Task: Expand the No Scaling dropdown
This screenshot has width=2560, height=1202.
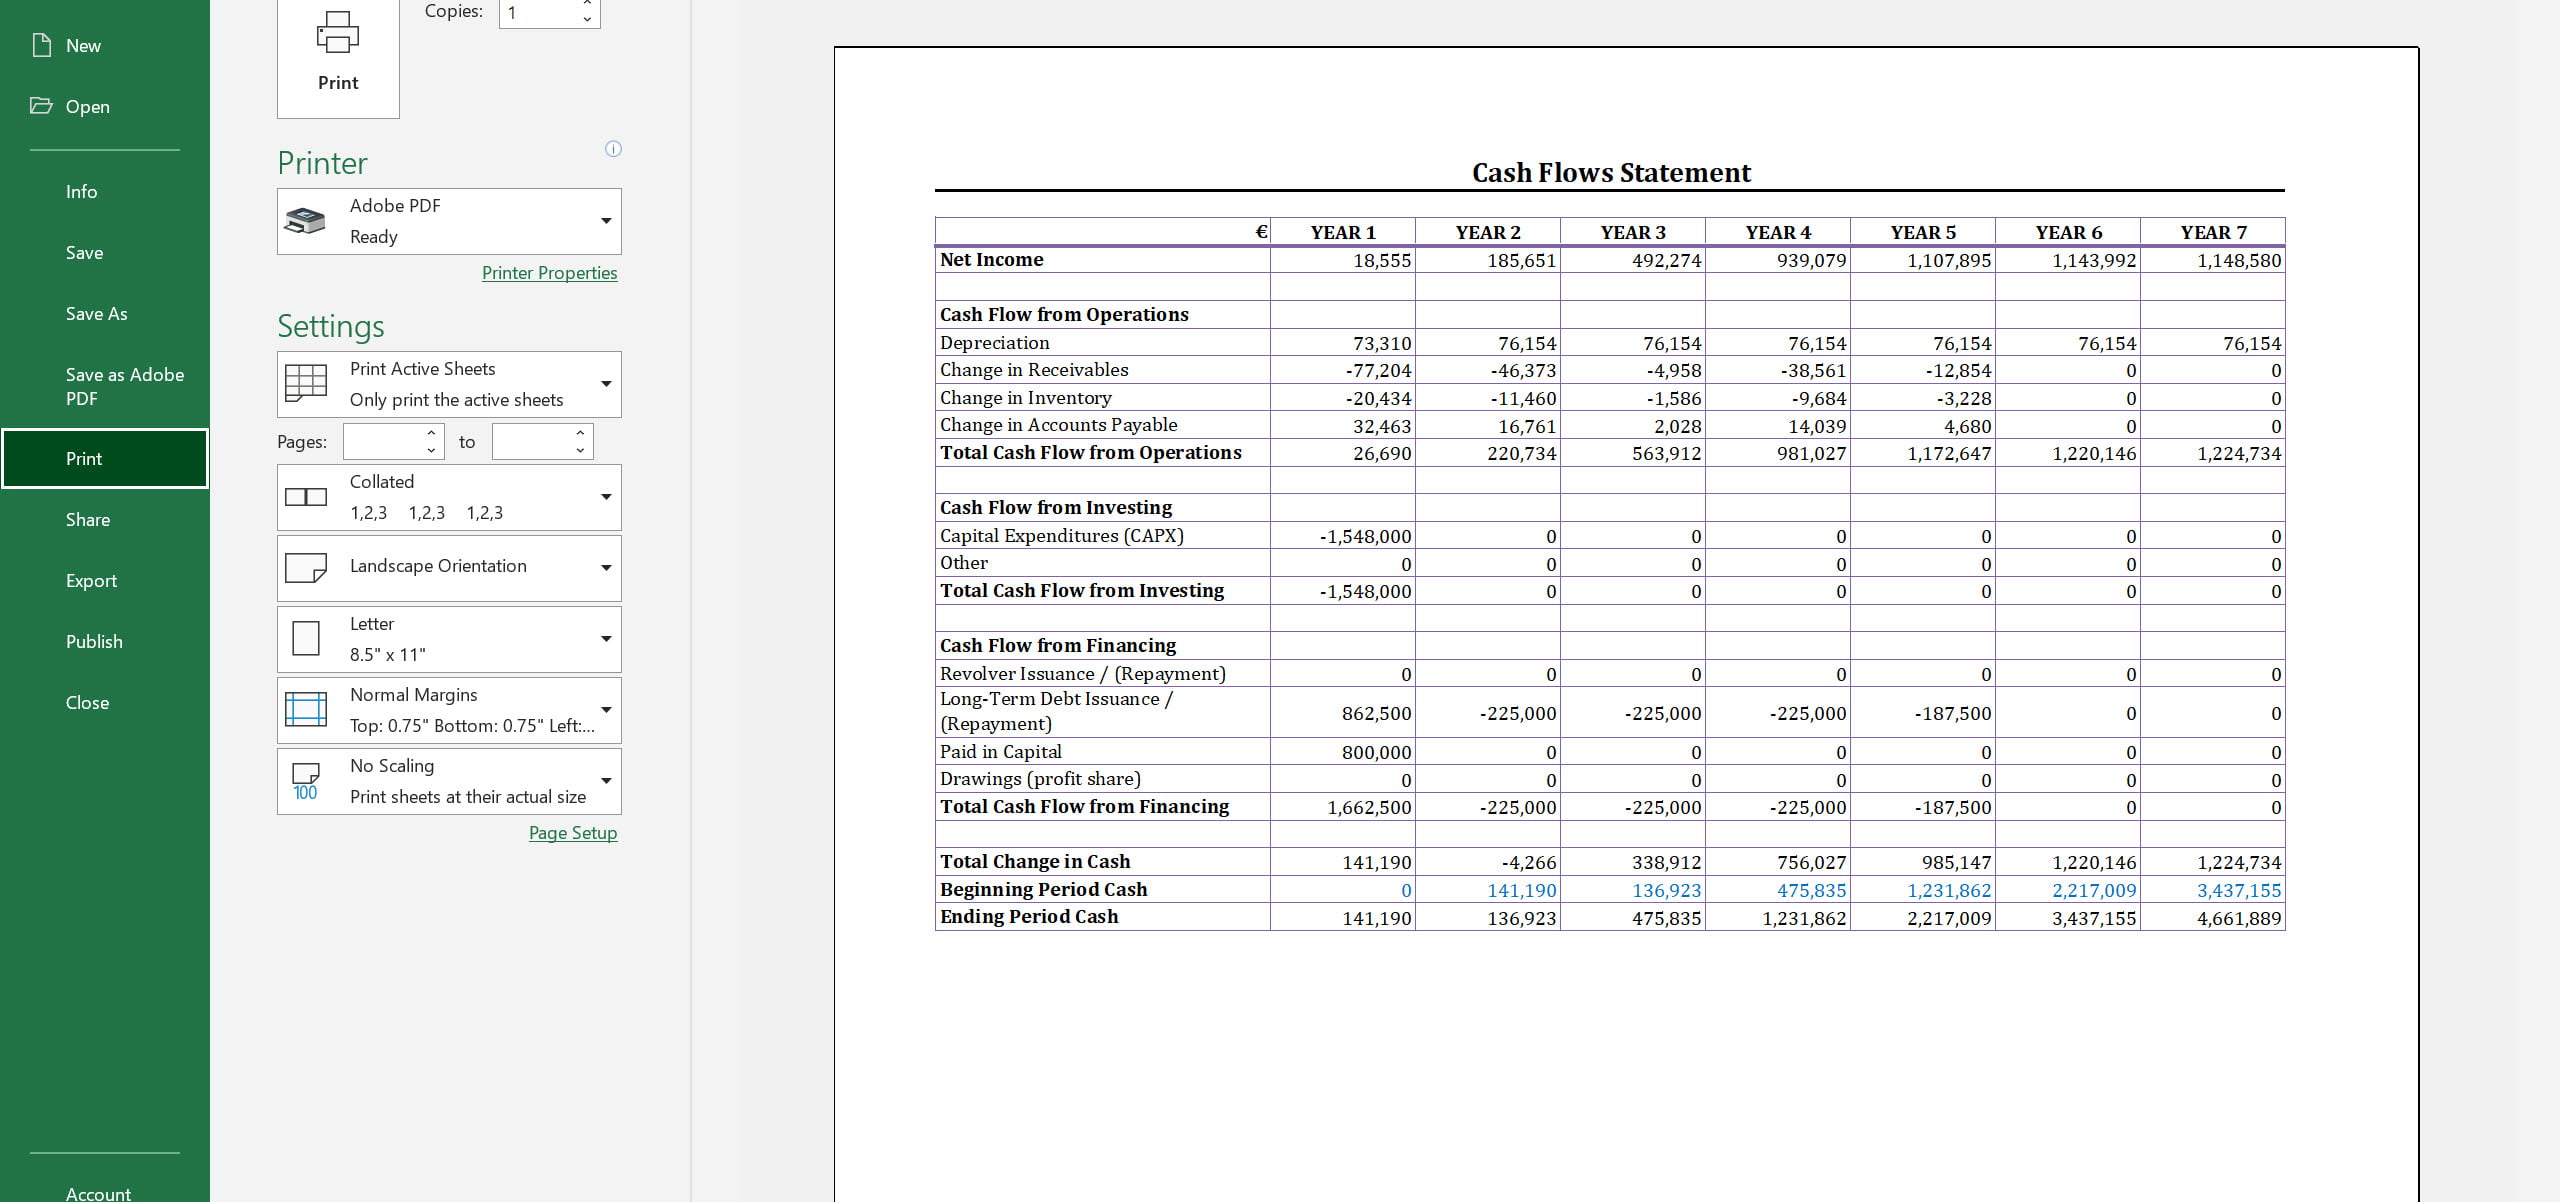Action: (x=605, y=781)
